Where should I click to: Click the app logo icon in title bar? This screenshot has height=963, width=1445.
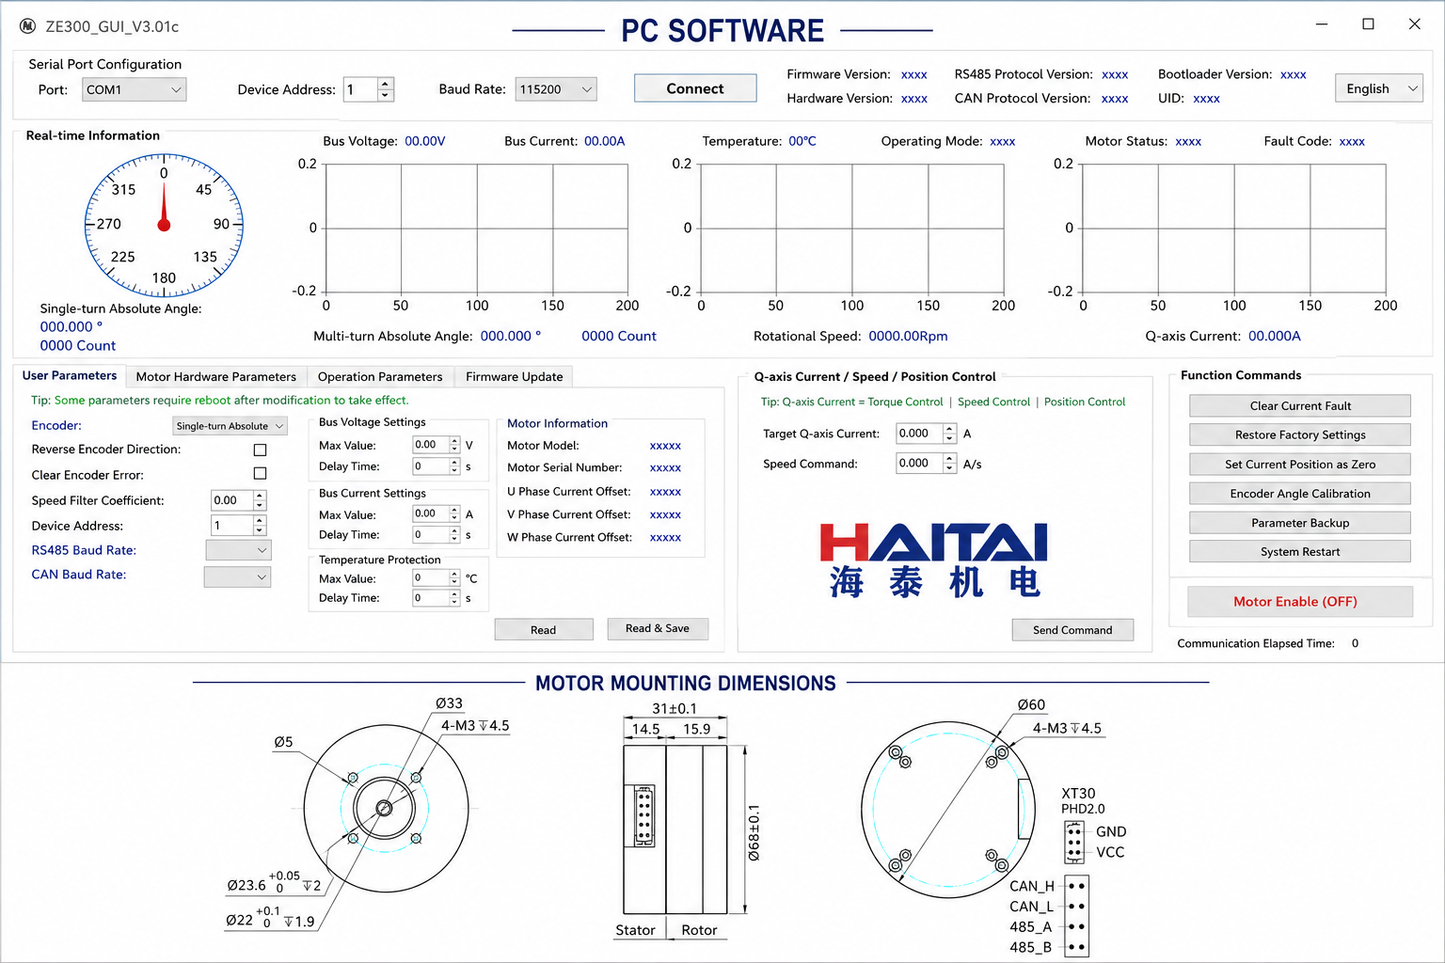(x=28, y=26)
